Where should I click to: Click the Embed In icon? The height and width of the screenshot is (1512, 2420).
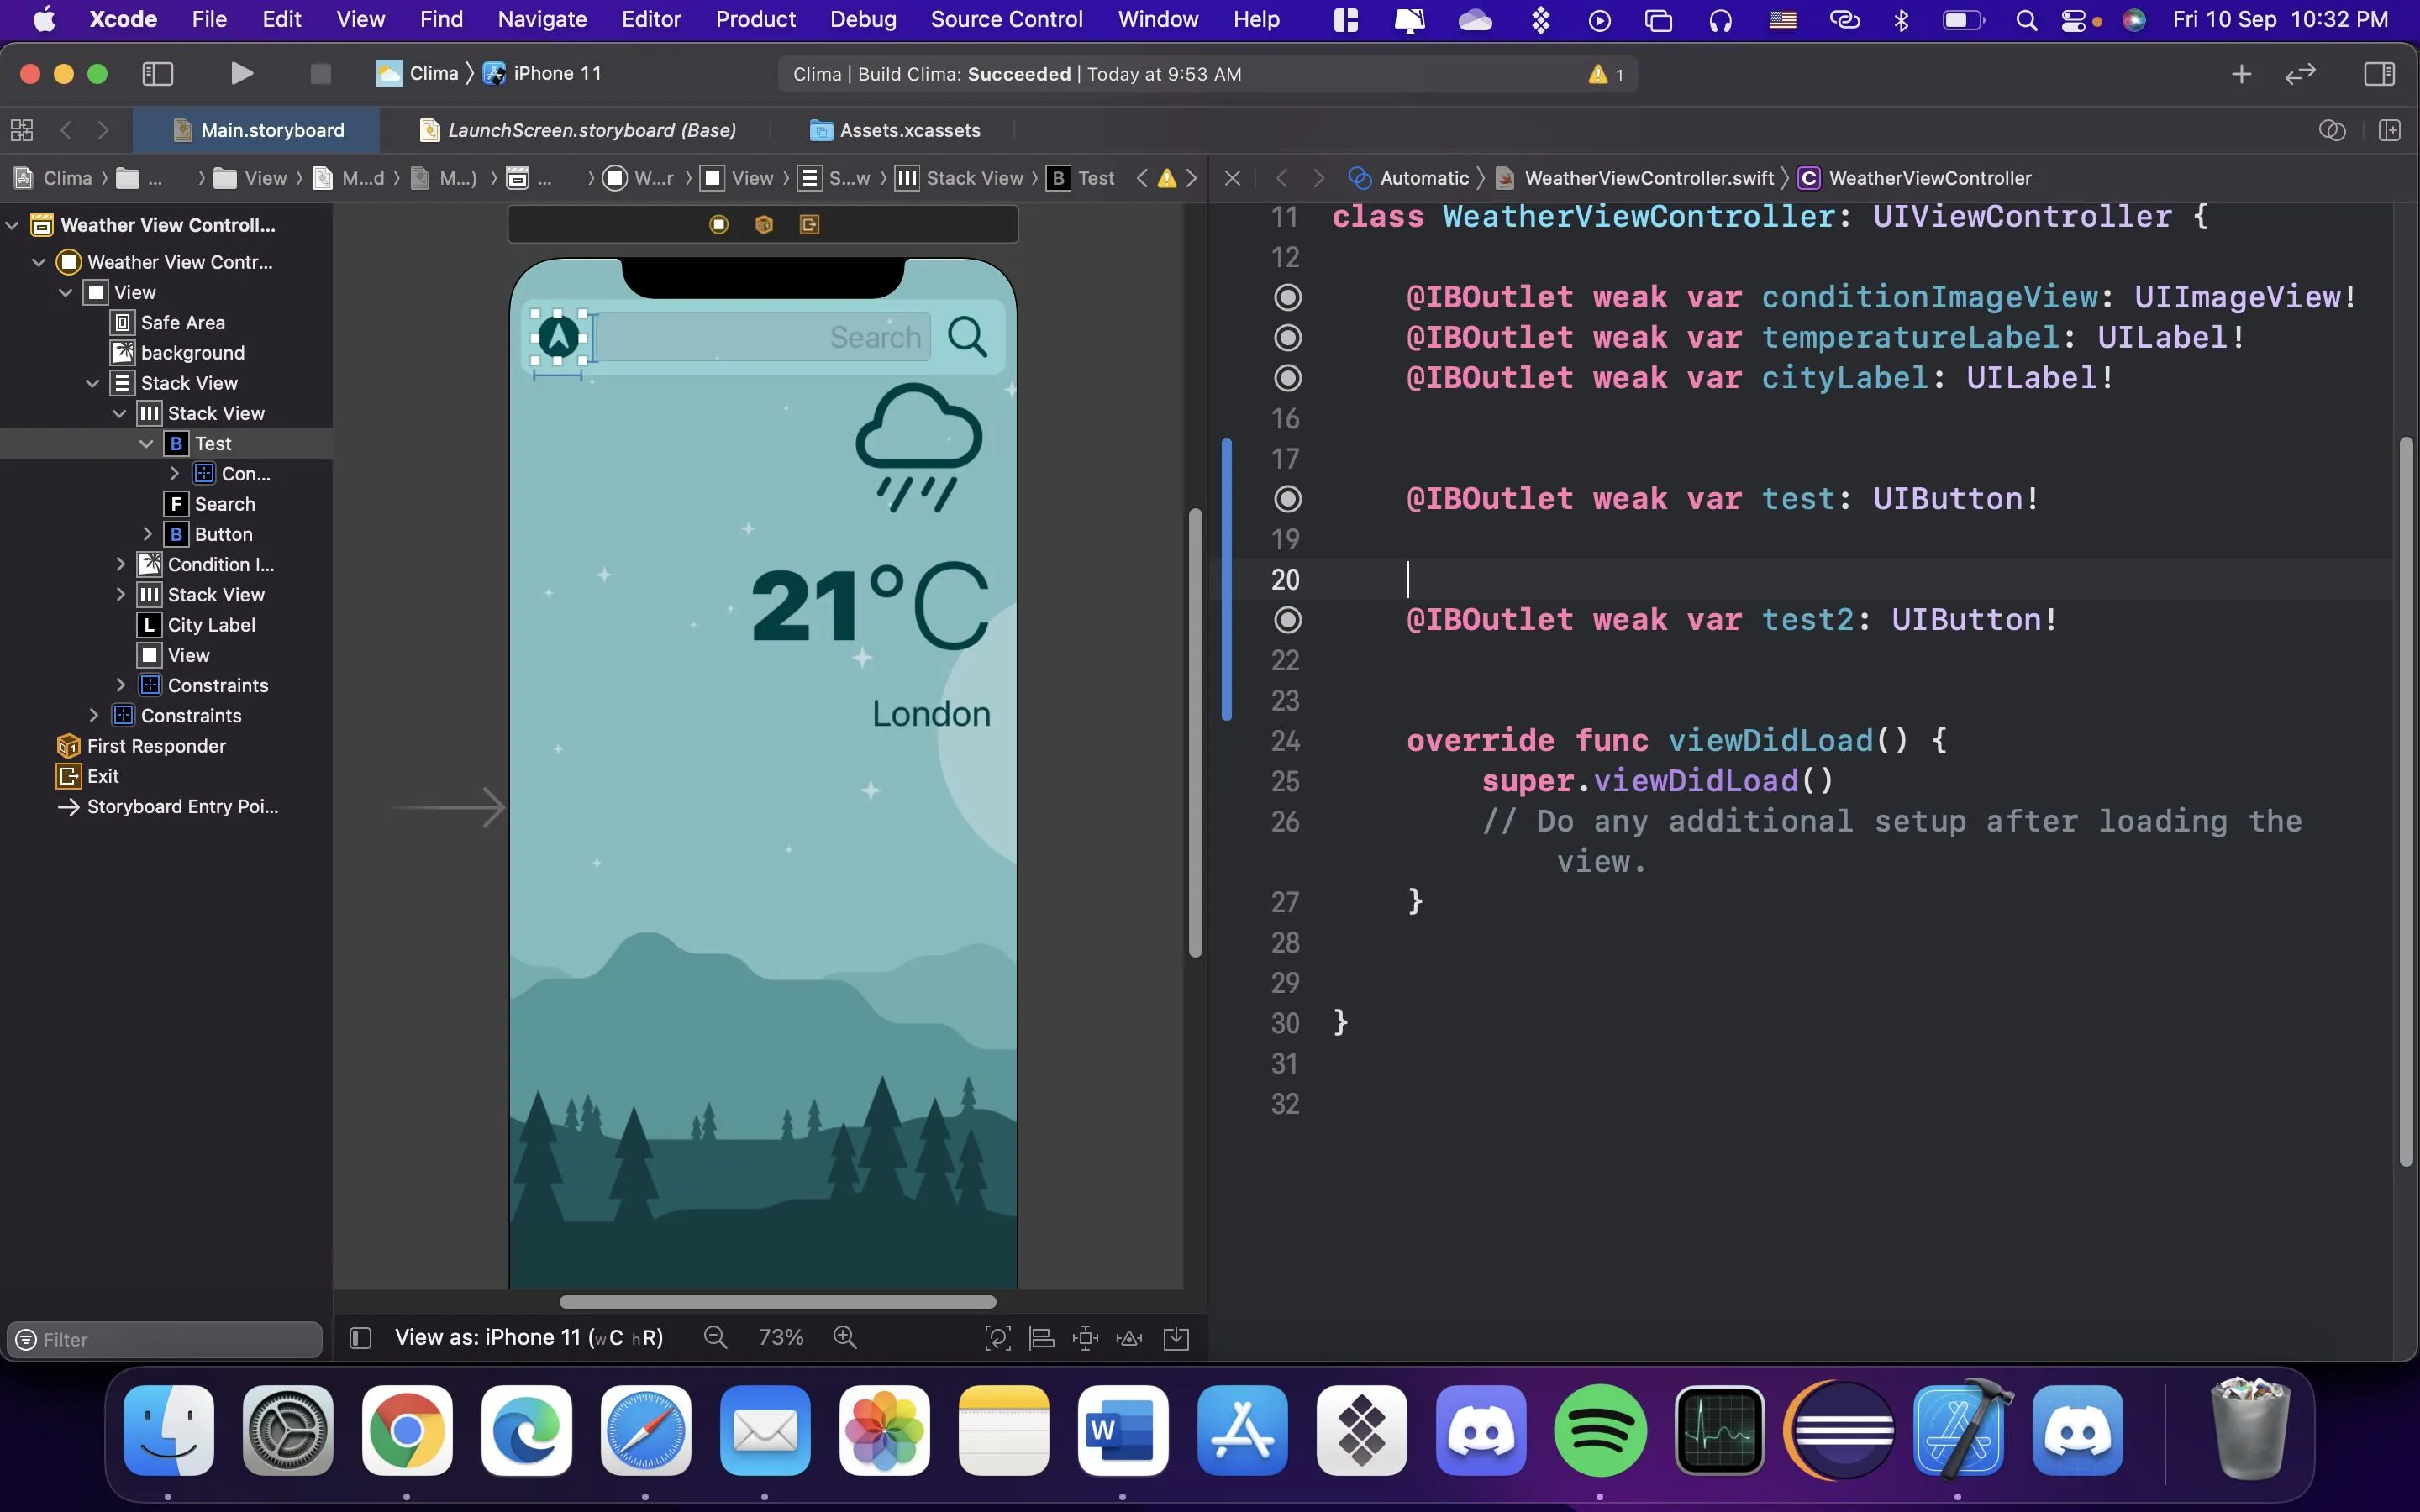[x=1176, y=1337]
